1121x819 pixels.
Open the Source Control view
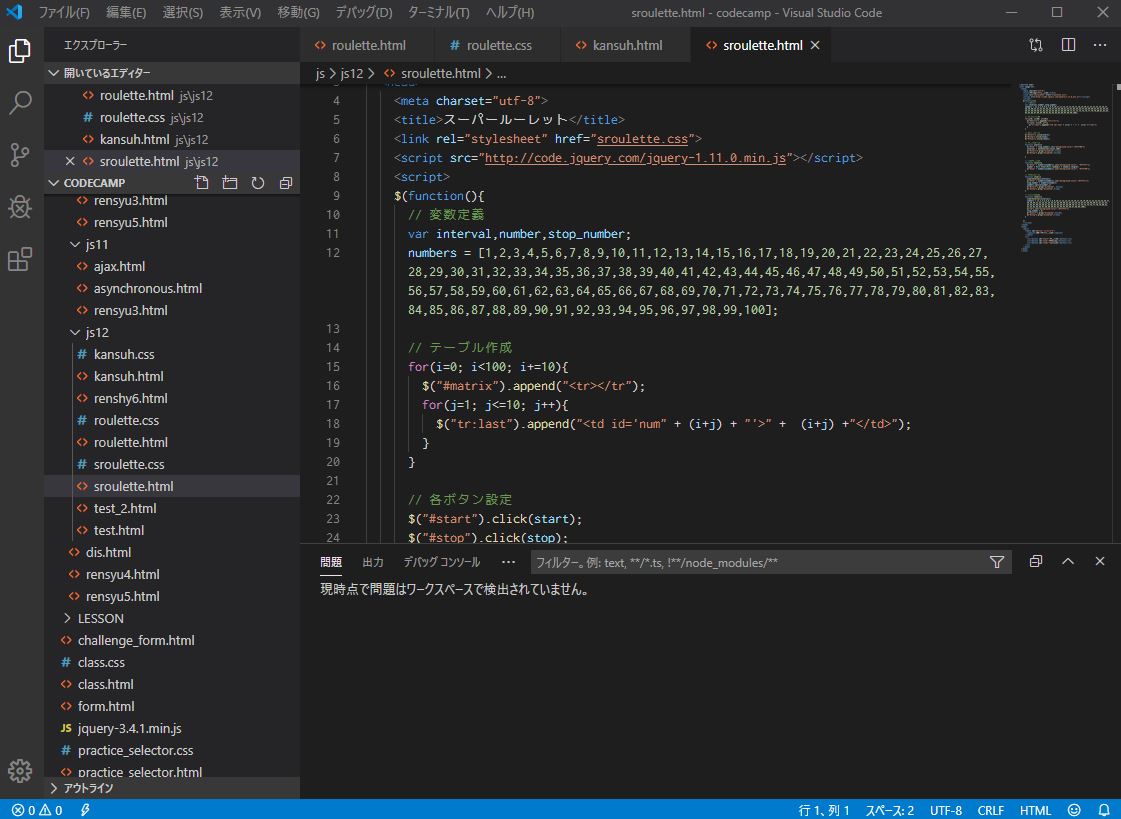(x=20, y=154)
